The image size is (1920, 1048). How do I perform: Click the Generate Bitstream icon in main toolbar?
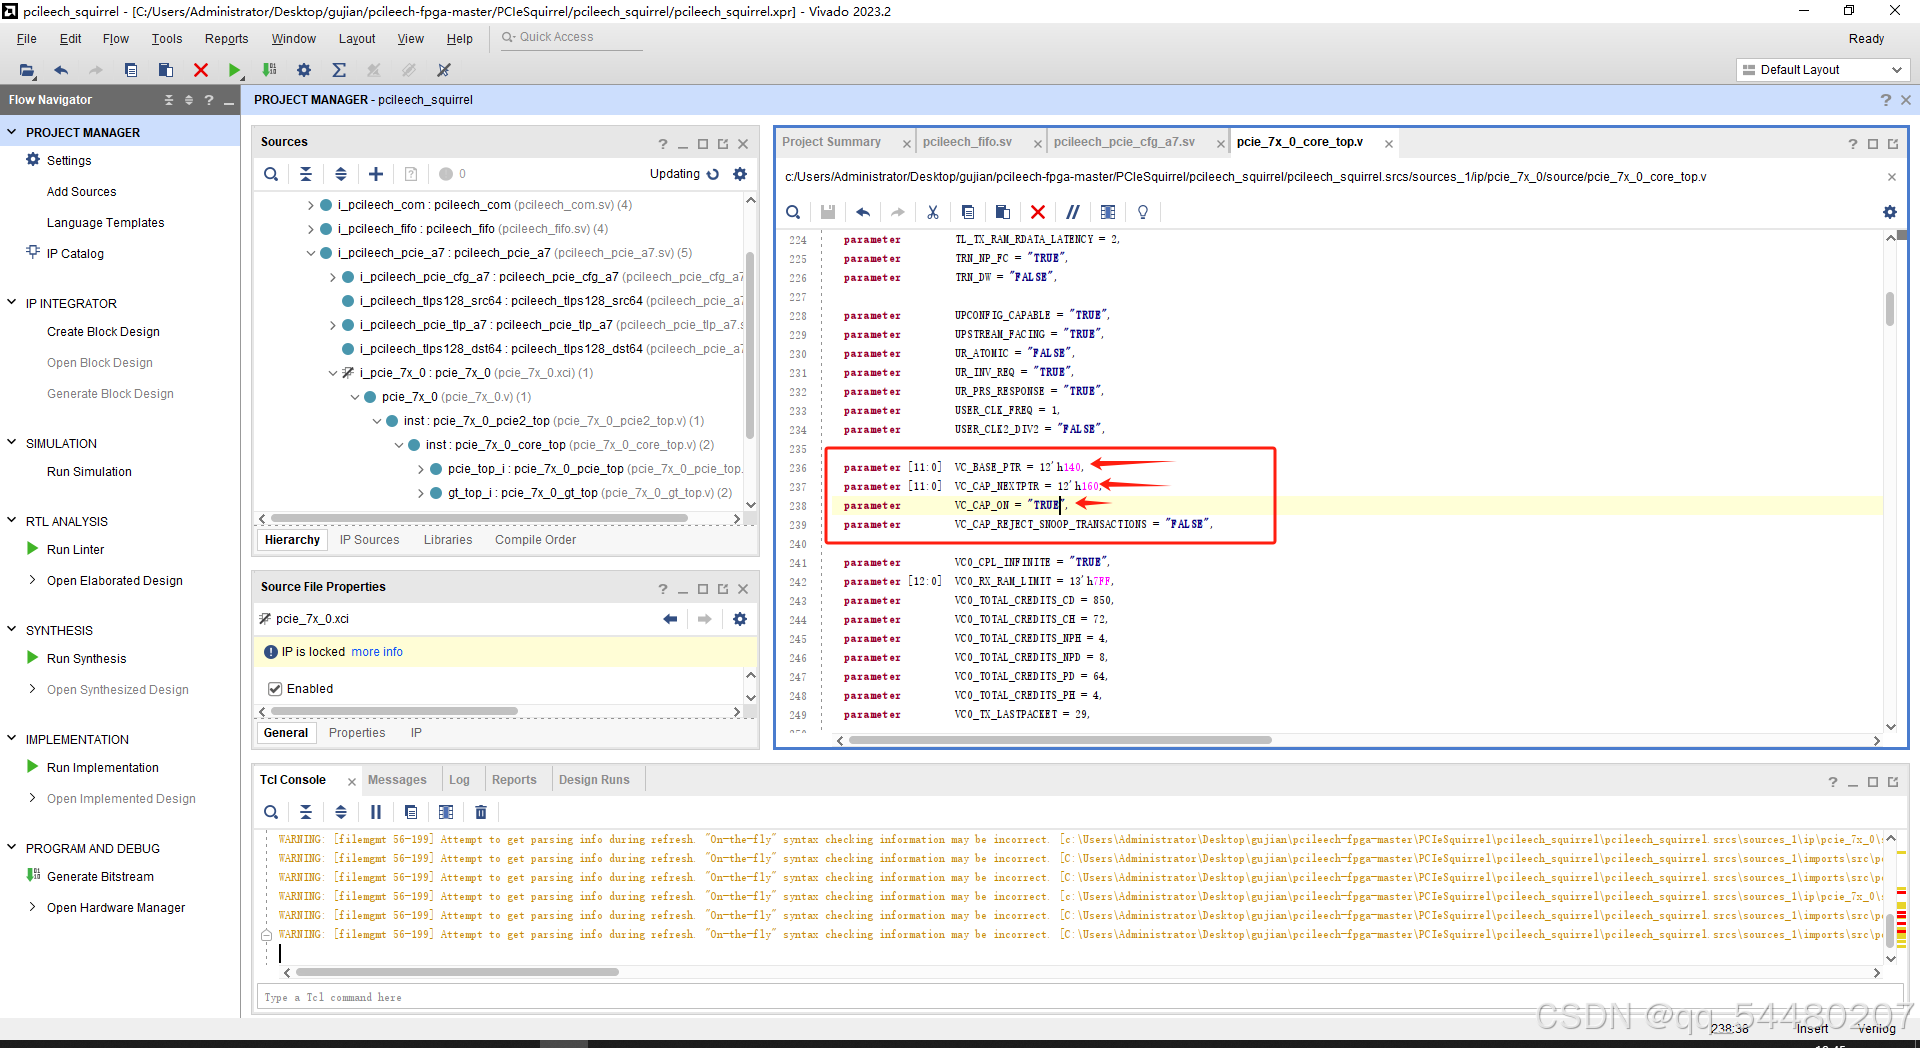(x=269, y=70)
